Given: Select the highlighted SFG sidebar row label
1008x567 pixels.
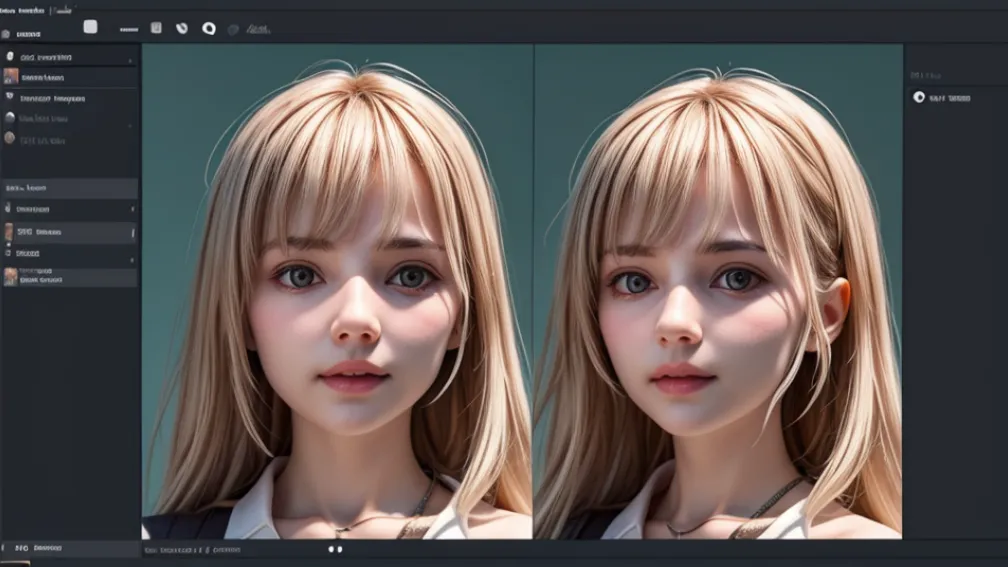Looking at the screenshot, I should 39,232.
